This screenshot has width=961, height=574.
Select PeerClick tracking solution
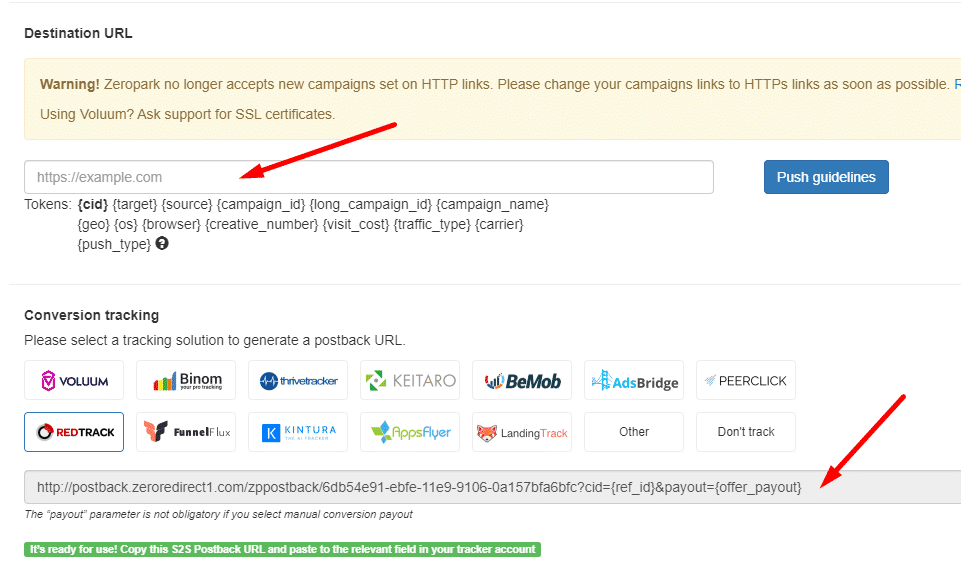(x=746, y=380)
